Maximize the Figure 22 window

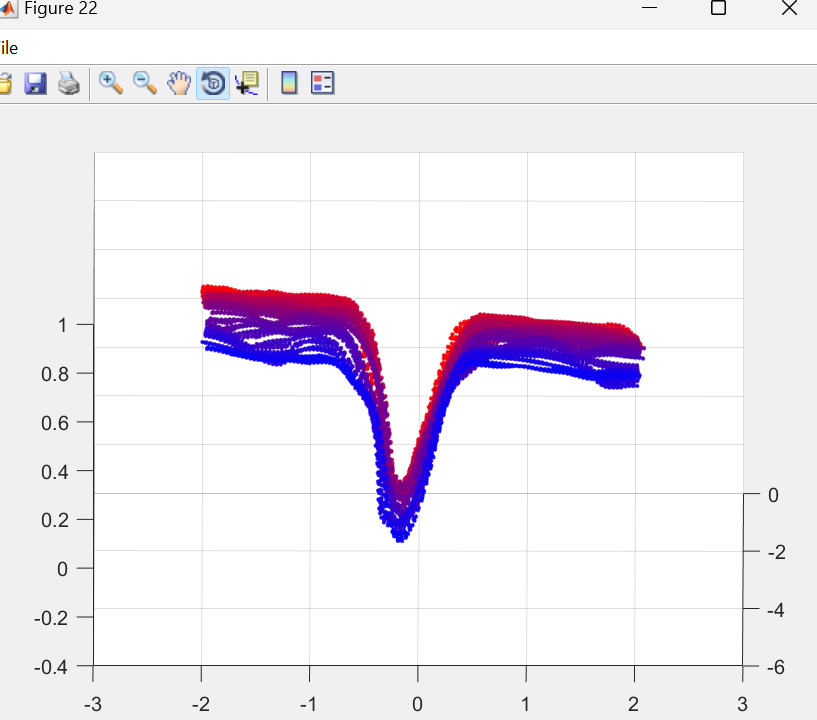718,9
